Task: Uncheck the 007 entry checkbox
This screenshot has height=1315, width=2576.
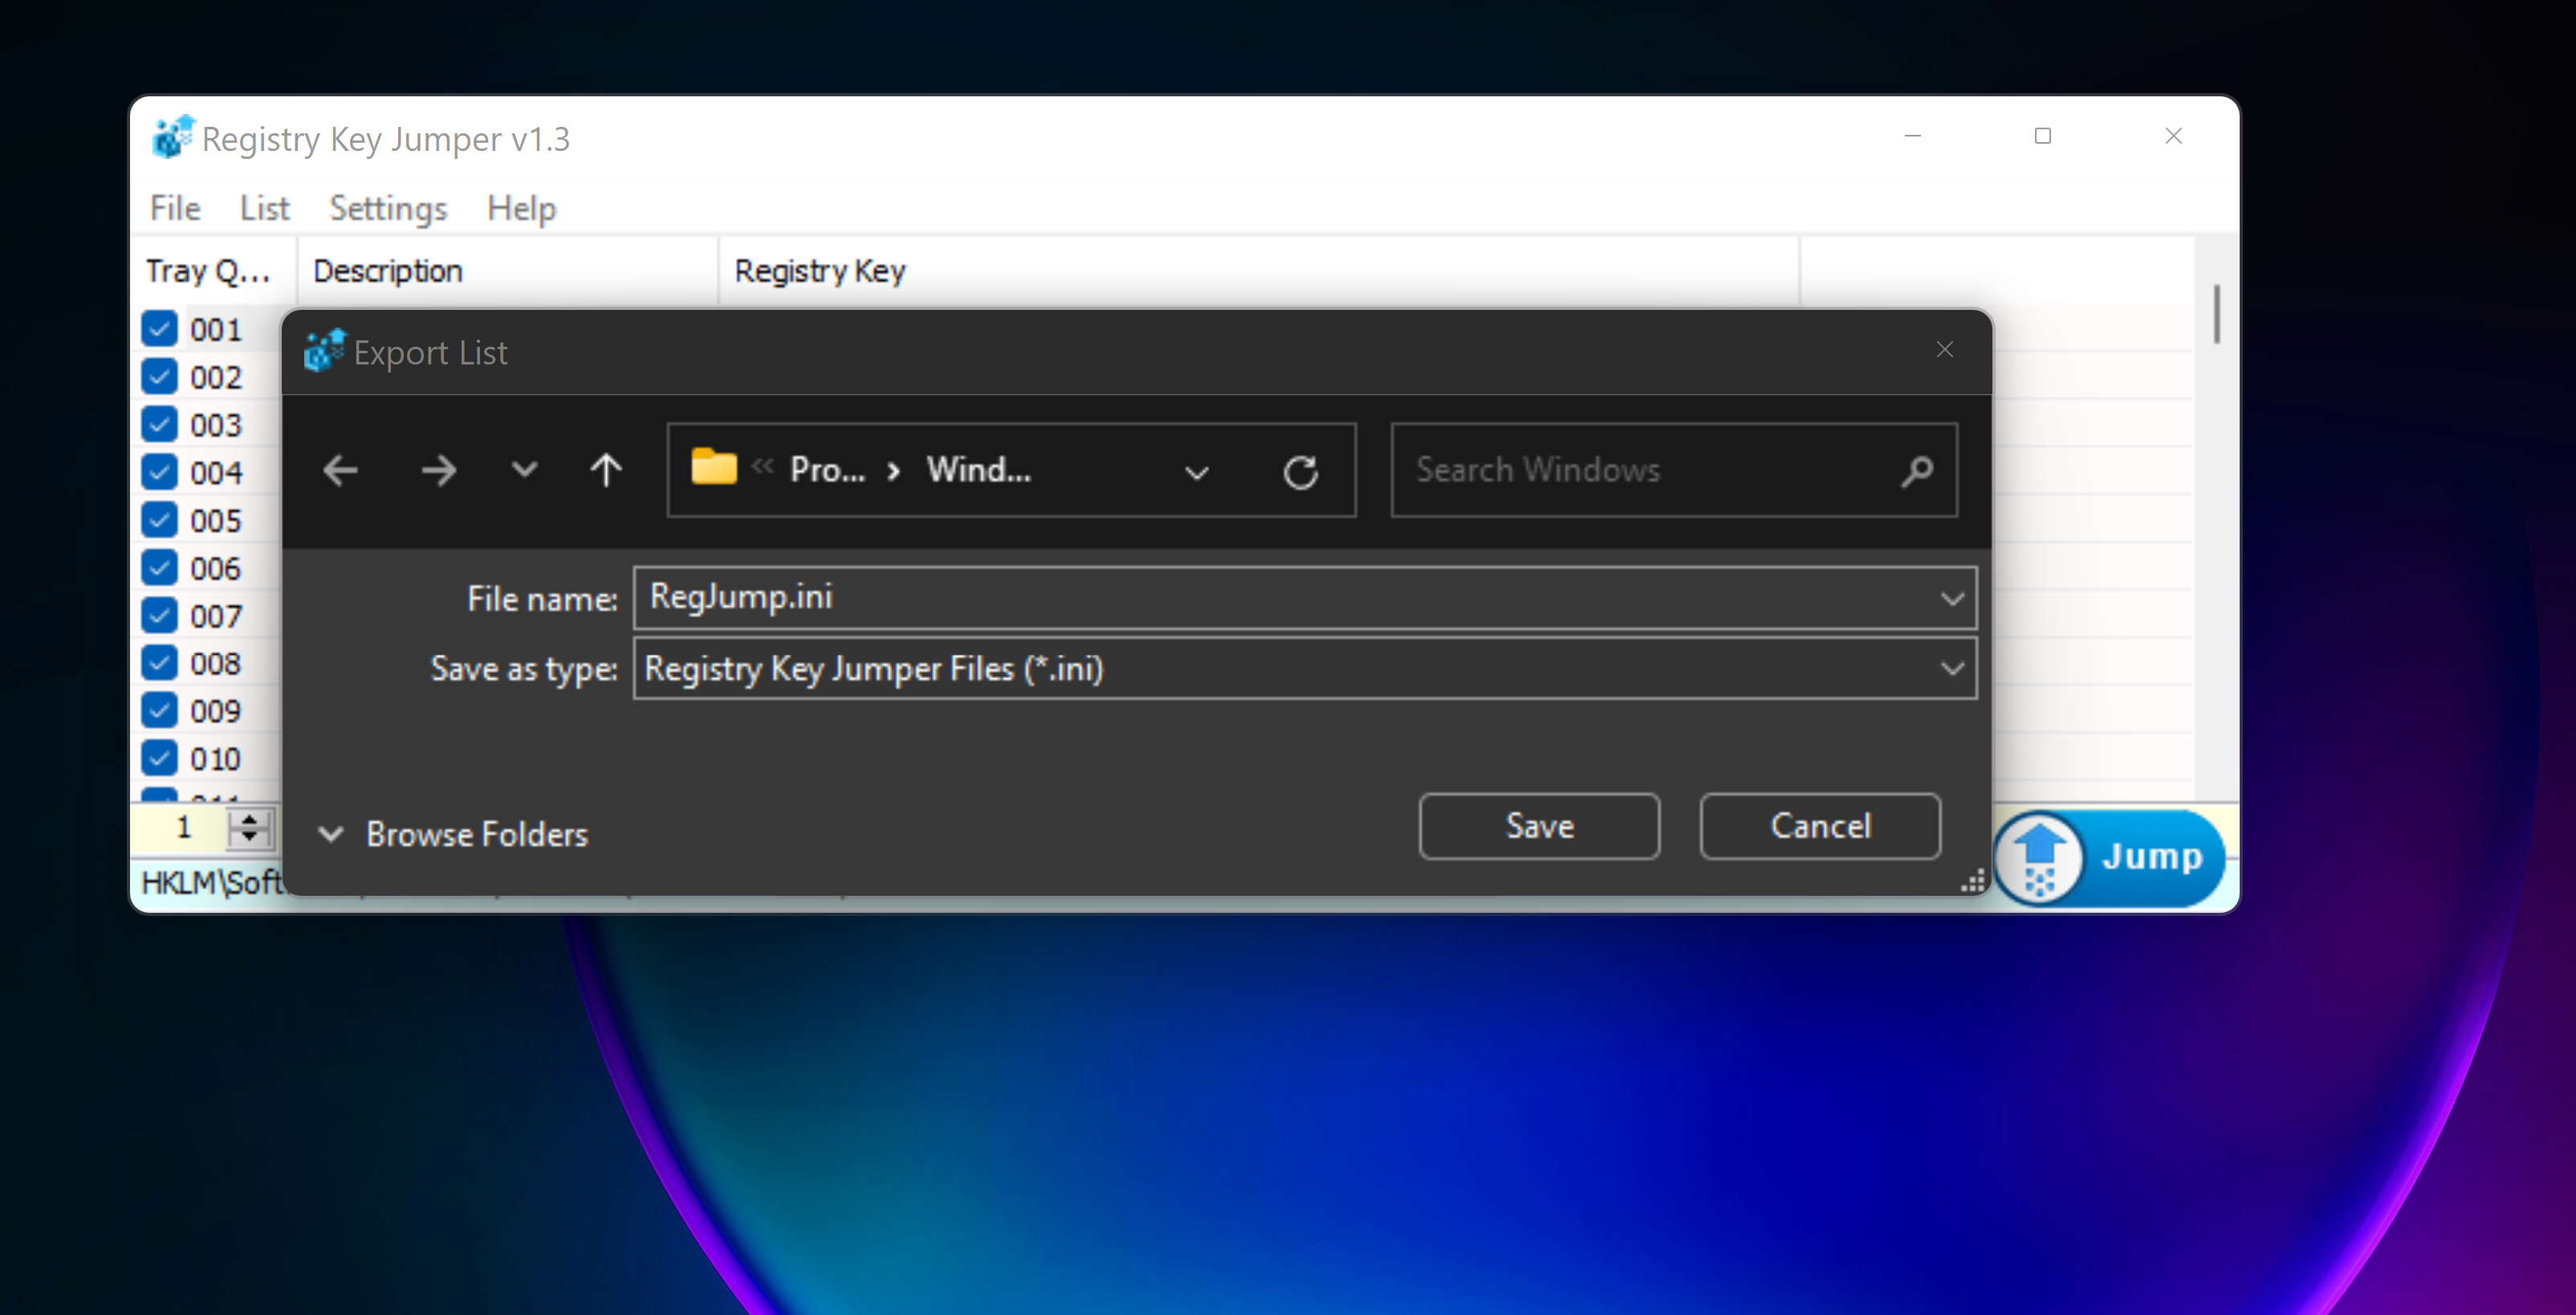Action: (x=159, y=615)
